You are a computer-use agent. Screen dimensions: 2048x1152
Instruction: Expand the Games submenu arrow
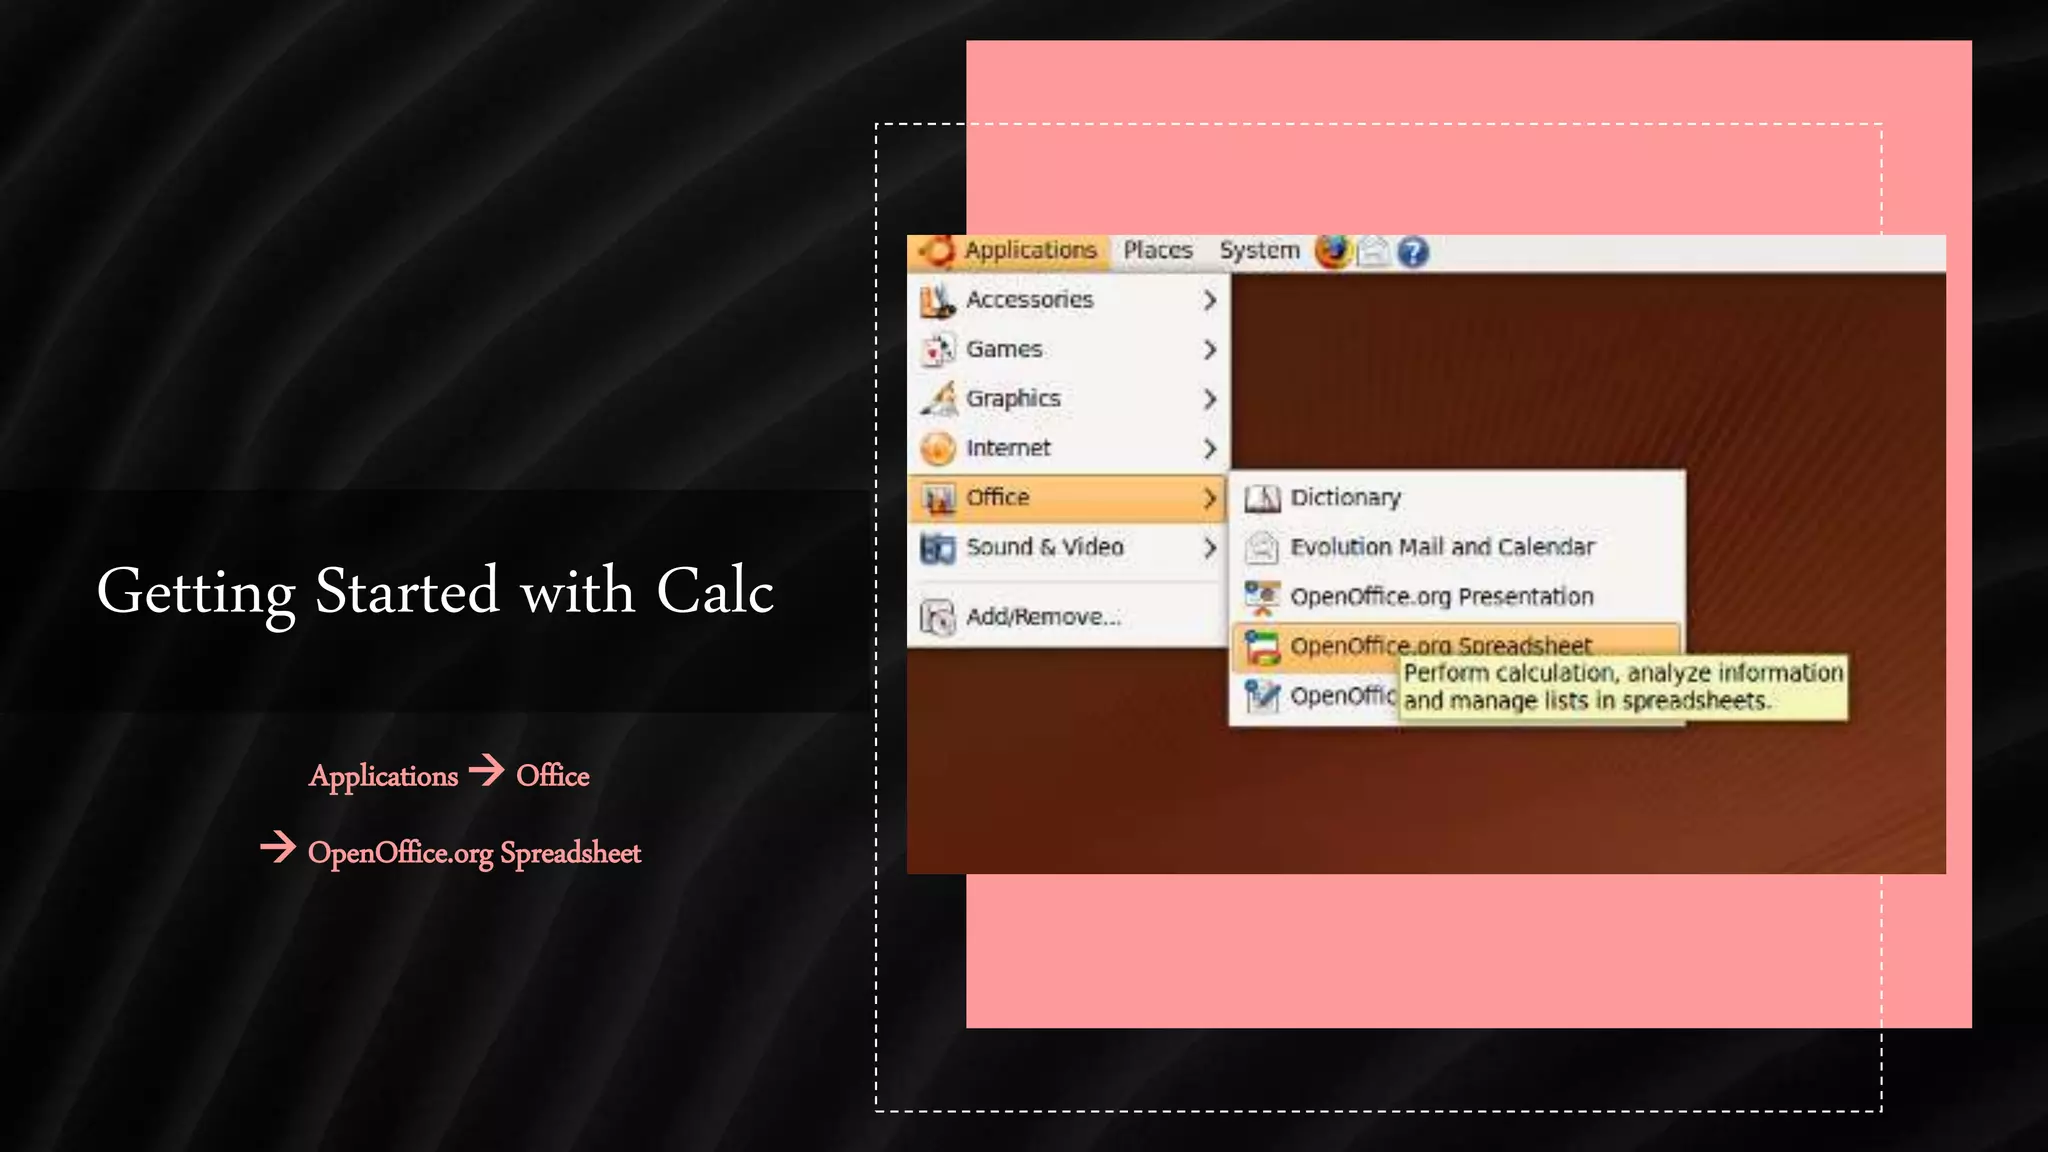tap(1209, 350)
